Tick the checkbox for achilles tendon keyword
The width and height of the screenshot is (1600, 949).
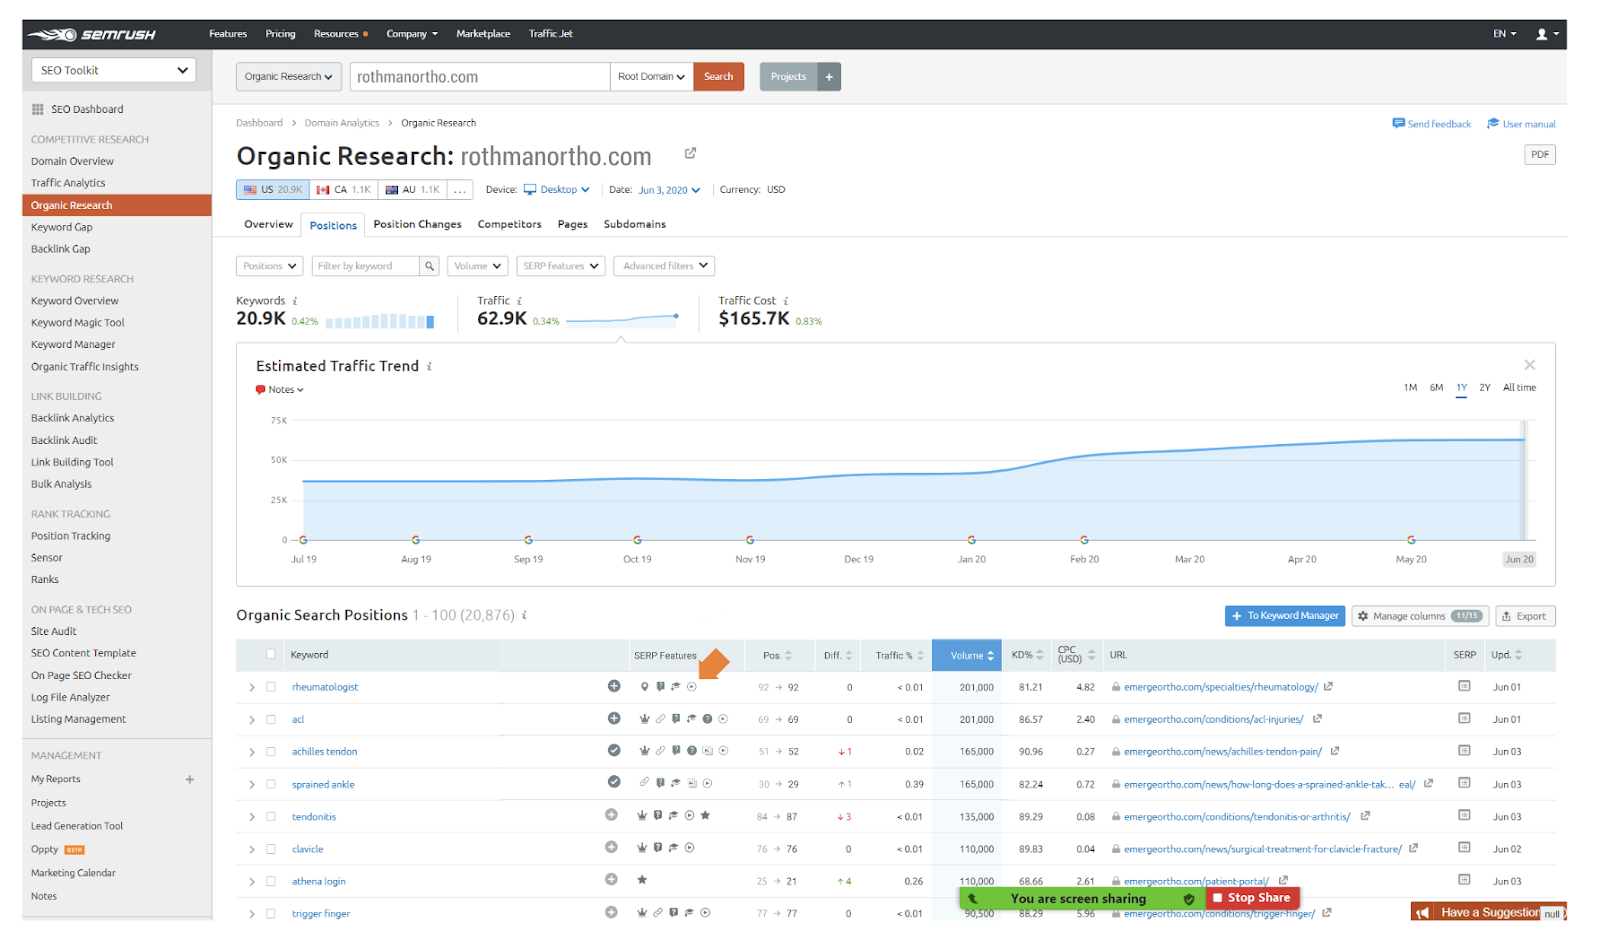point(271,751)
